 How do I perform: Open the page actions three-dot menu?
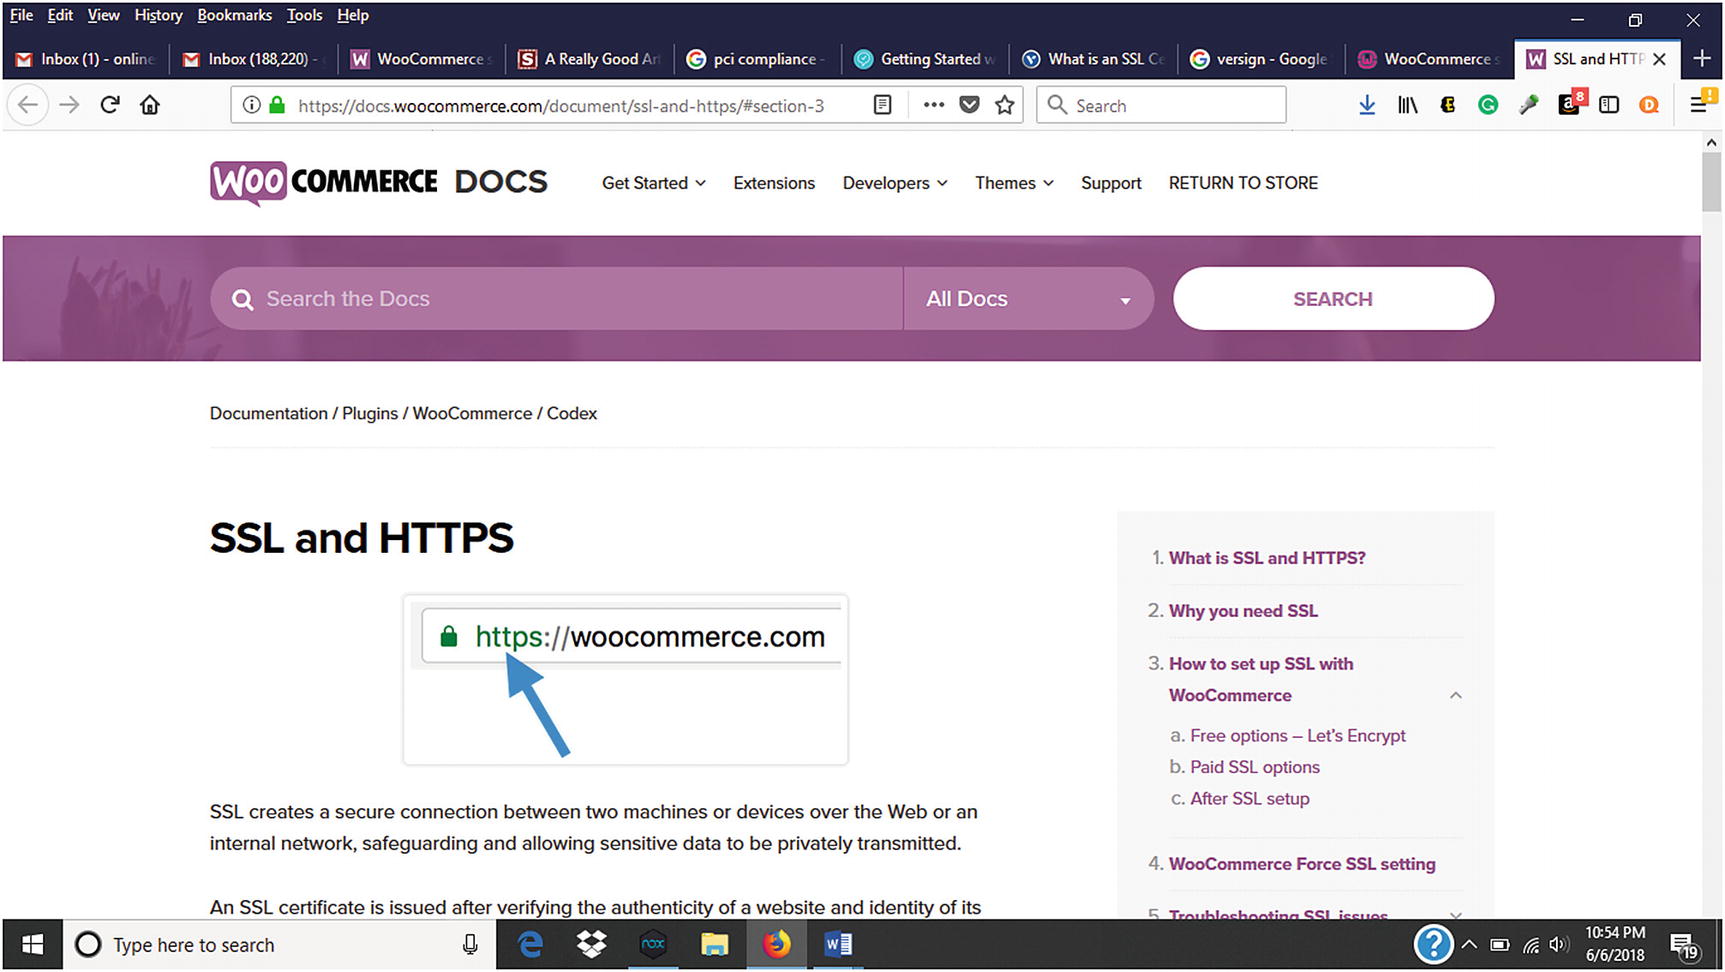[934, 105]
